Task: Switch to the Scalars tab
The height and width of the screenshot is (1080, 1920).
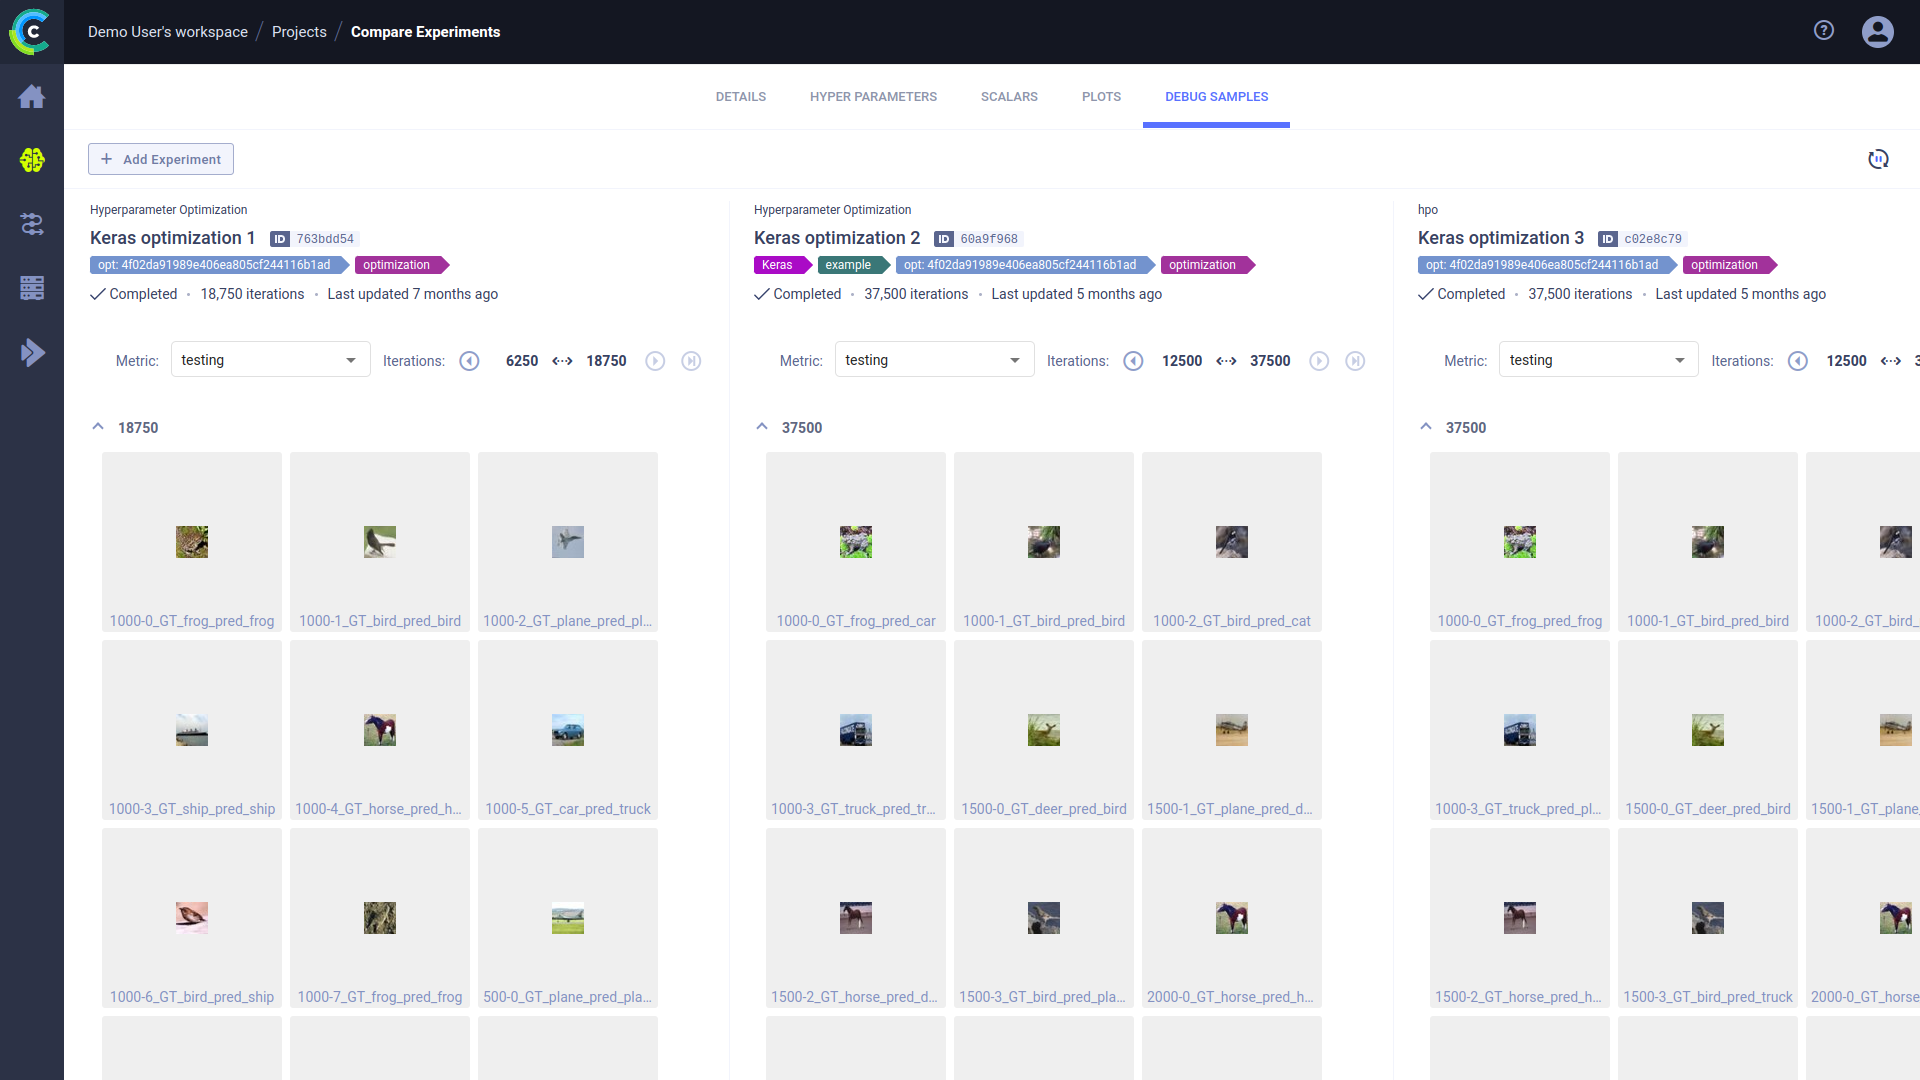Action: 1009,97
